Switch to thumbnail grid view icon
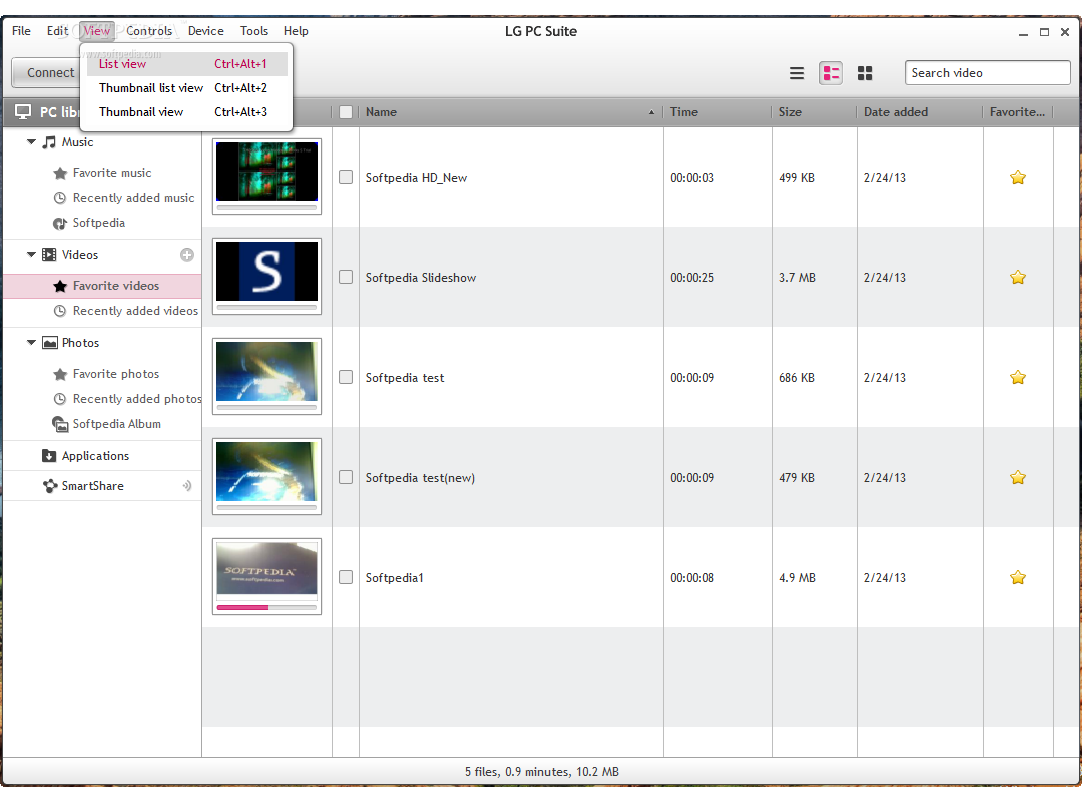 [865, 72]
